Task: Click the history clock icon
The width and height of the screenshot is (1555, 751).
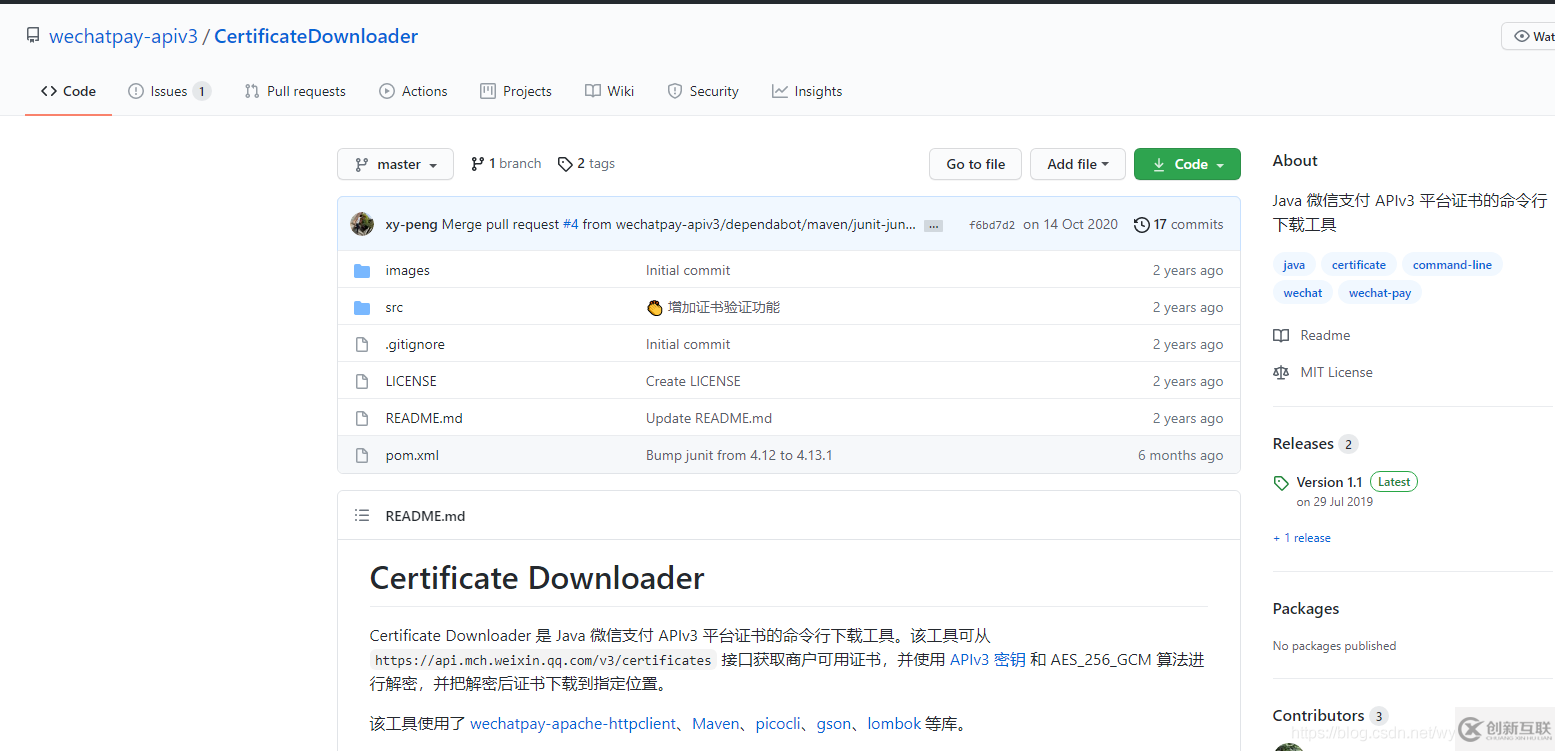Action: click(1141, 225)
